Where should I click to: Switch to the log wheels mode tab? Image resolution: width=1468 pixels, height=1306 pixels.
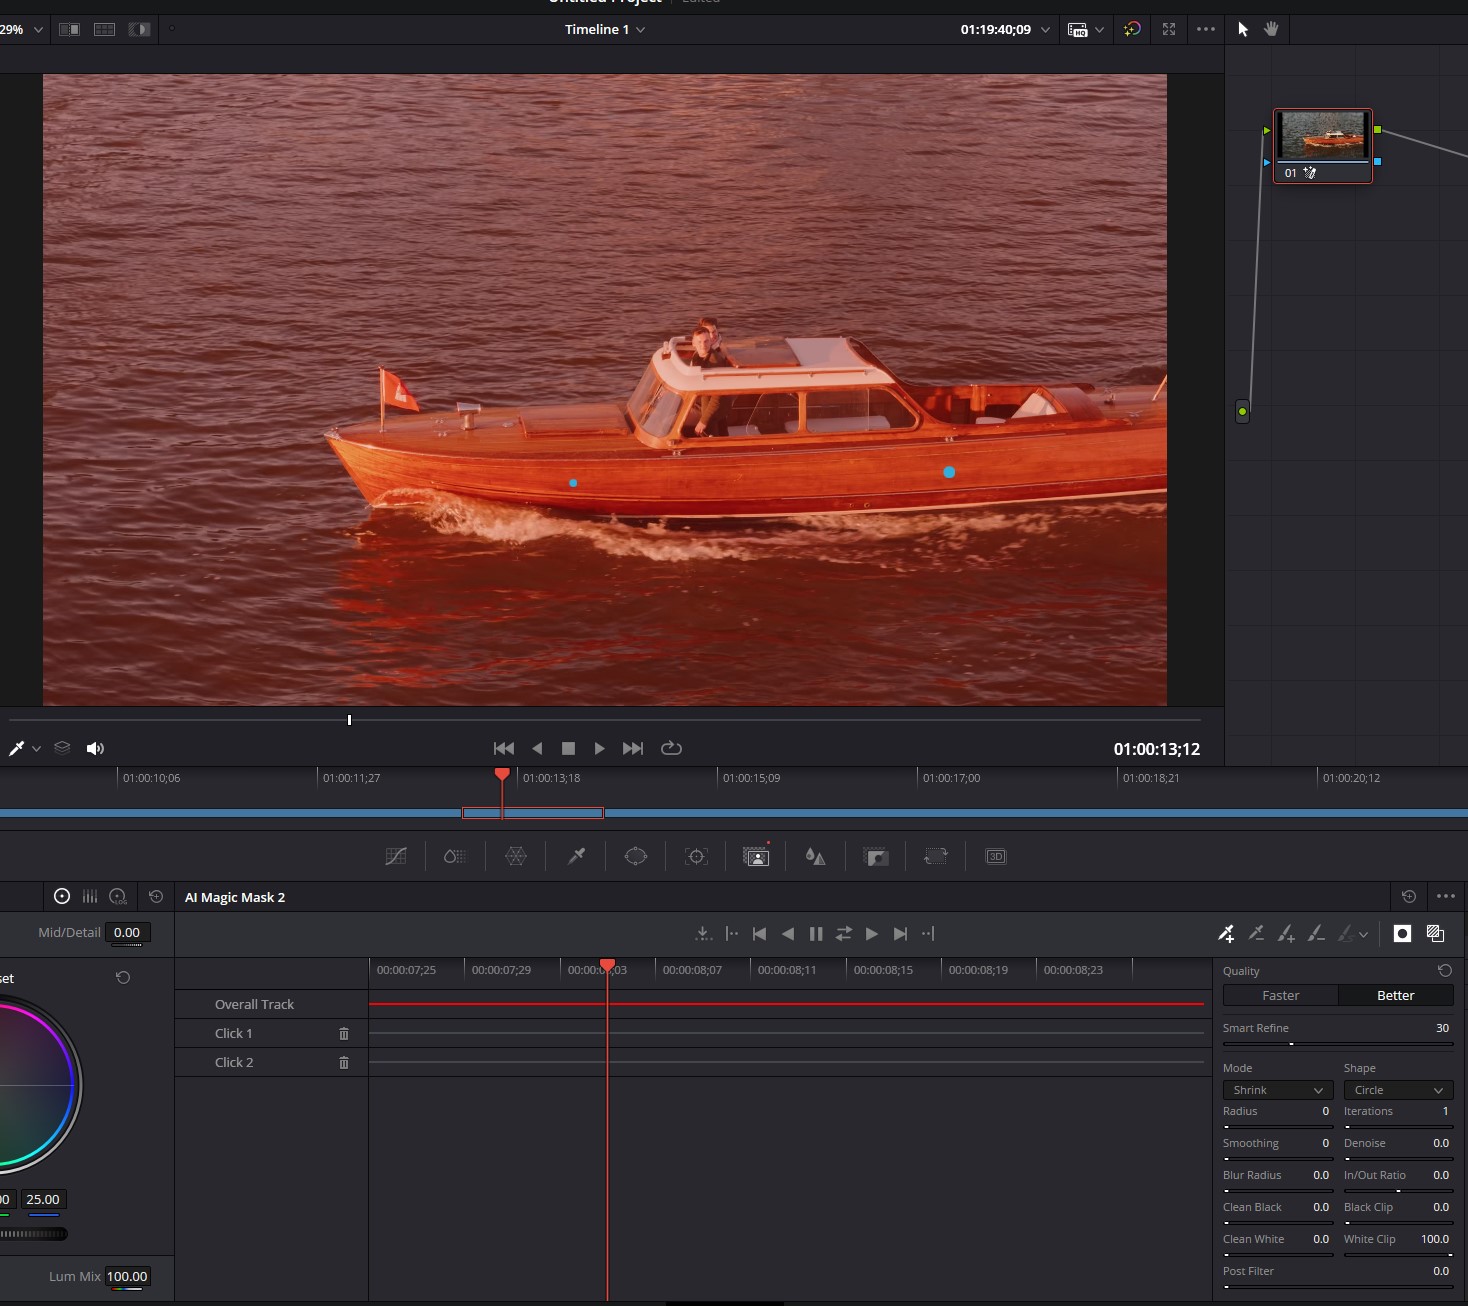click(x=118, y=896)
